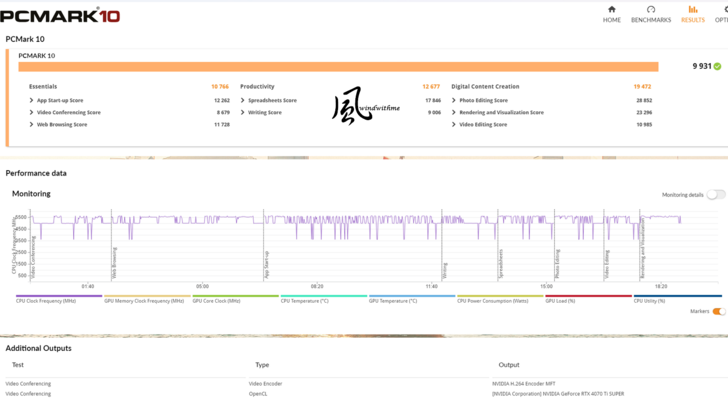Turn on the Monitoring details switch

tap(716, 195)
